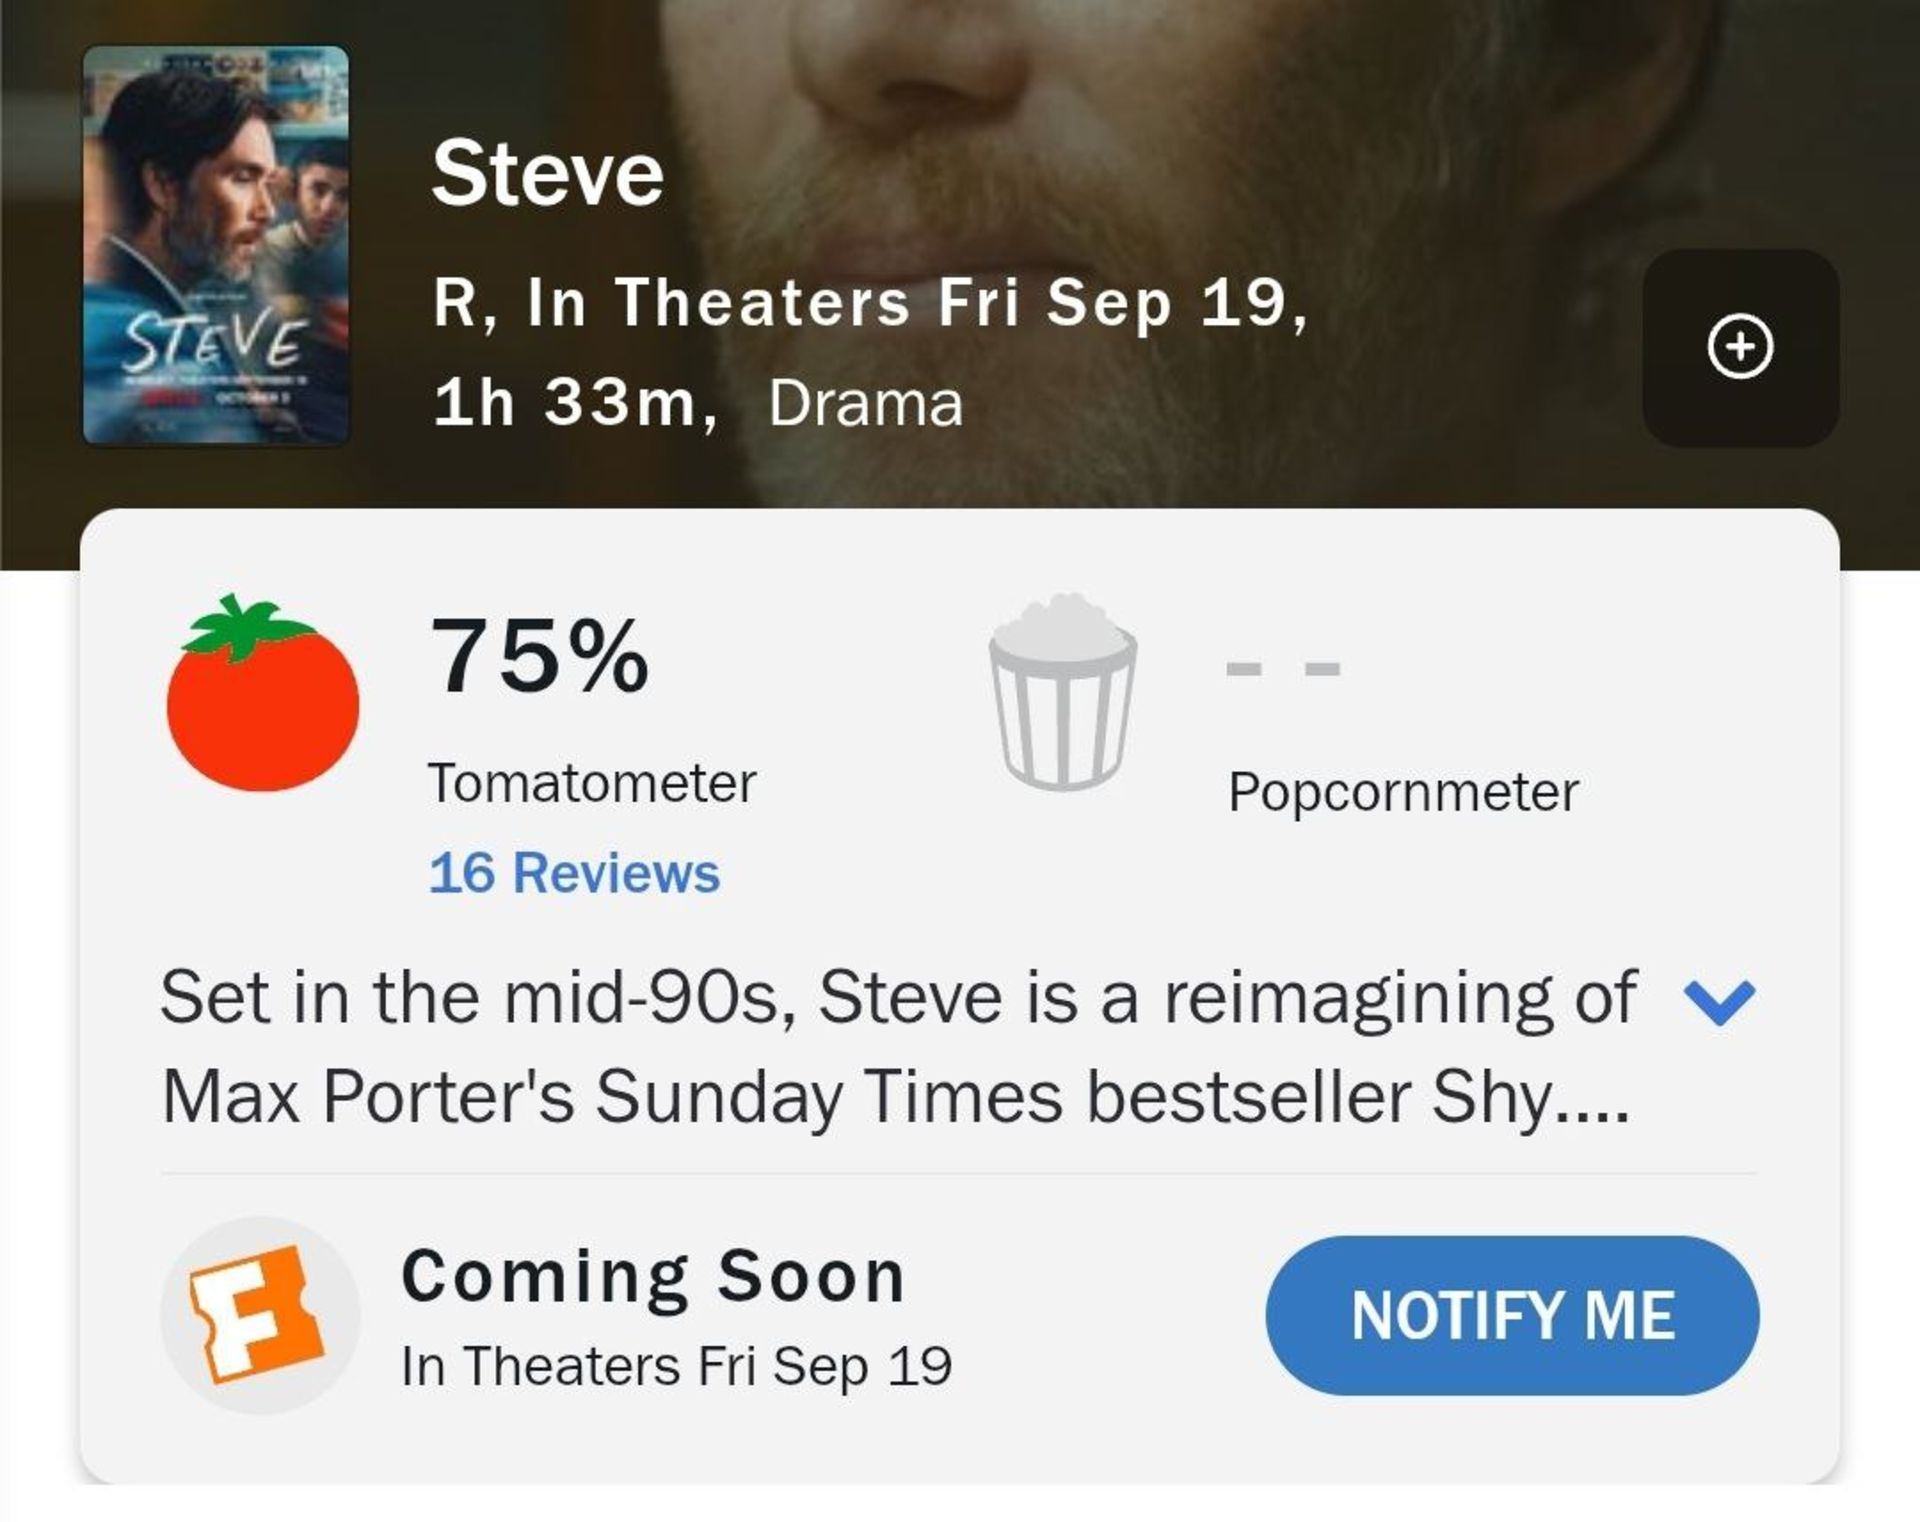The image size is (1920, 1522).
Task: Click the 'R, In Theaters Fri Sep 19' header line
Action: pyautogui.click(x=870, y=301)
